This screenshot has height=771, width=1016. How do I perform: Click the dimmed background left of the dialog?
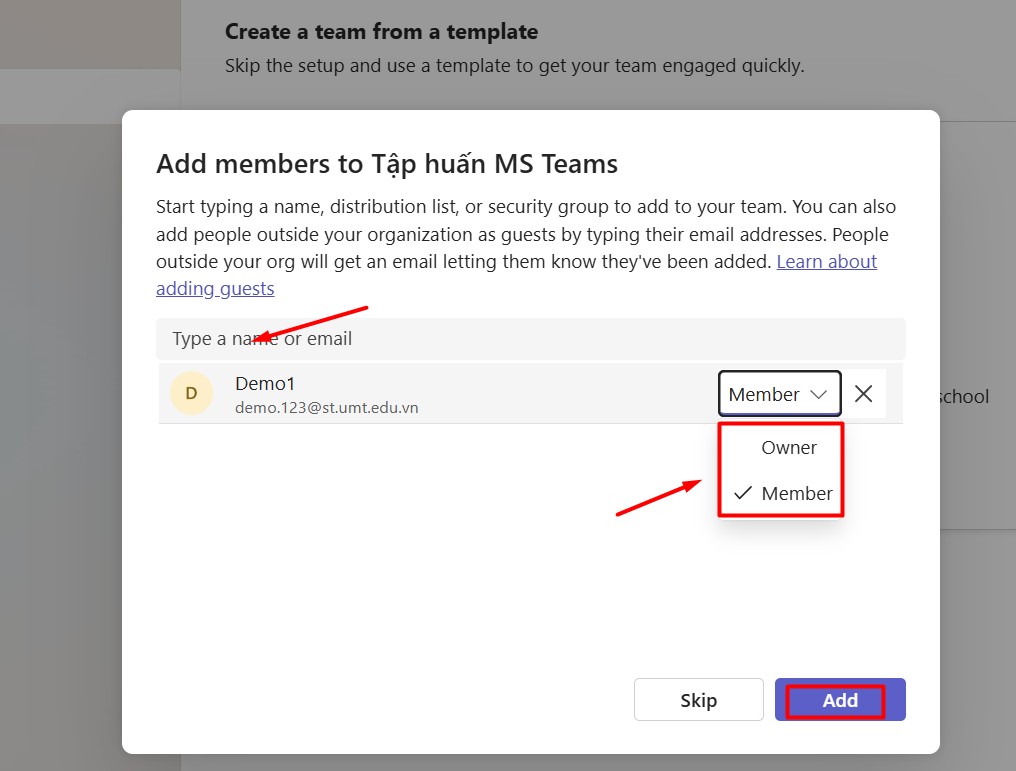[x=60, y=450]
